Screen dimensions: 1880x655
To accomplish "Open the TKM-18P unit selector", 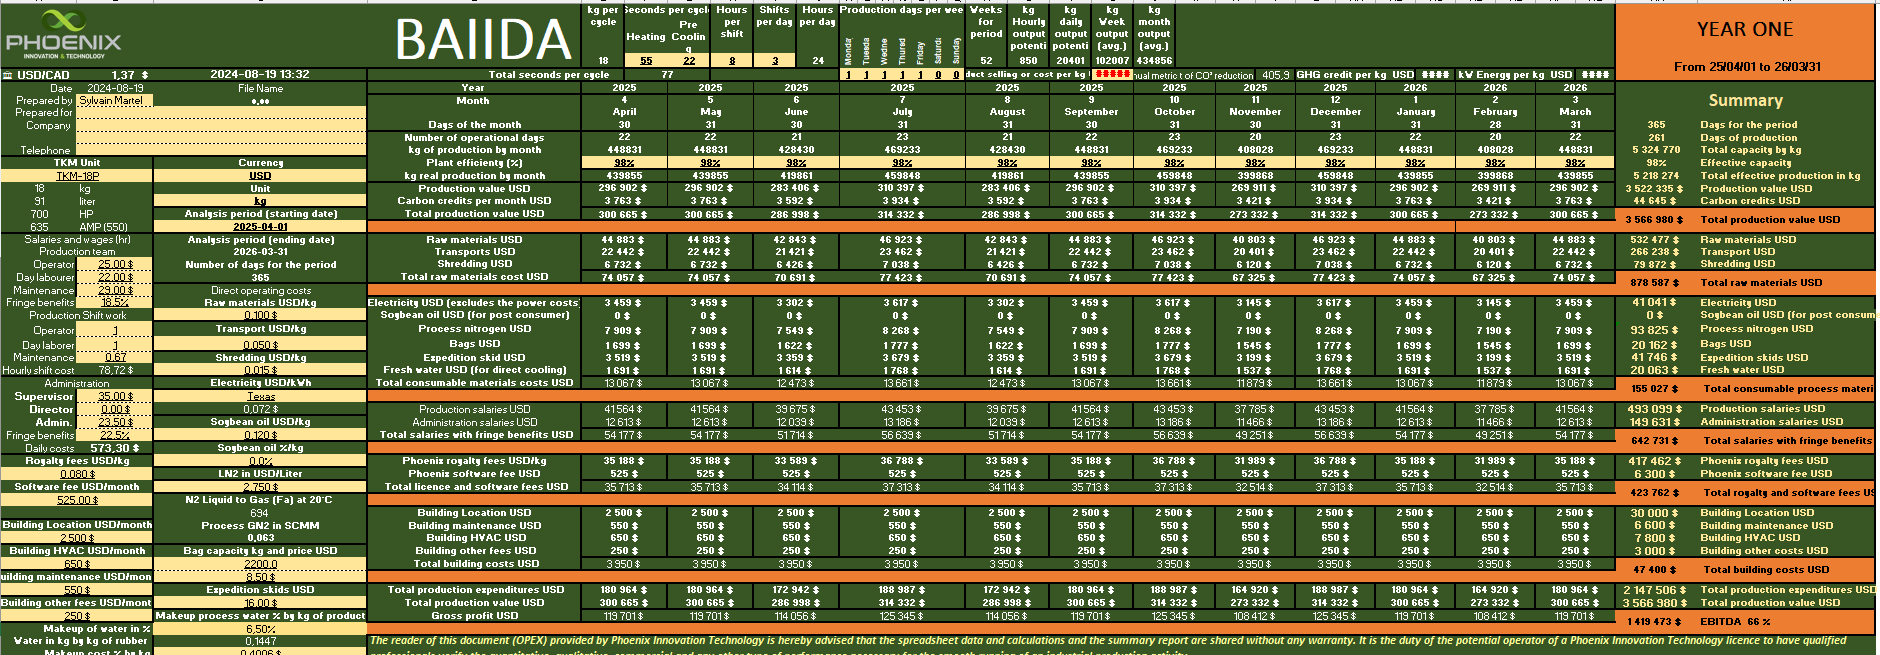I will 77,176.
